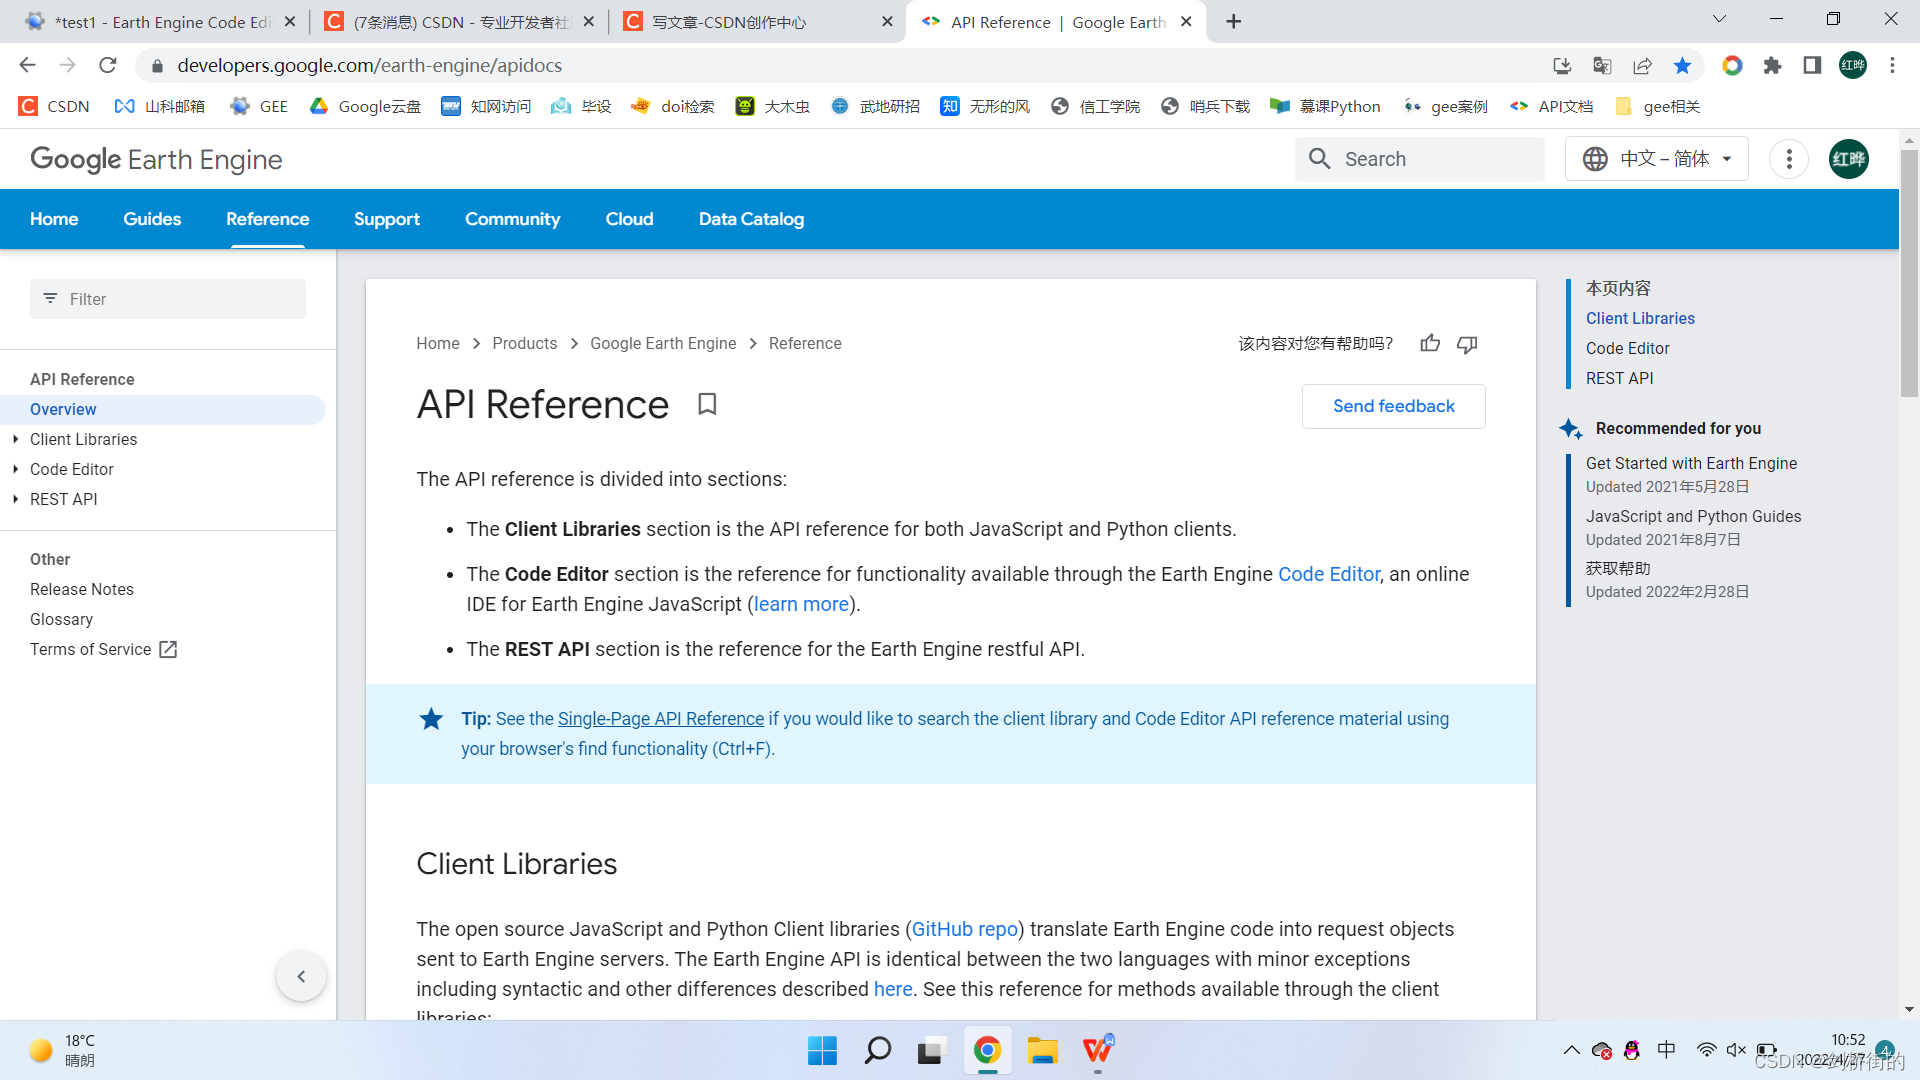Screen dimensions: 1920x1080
Task: Click the Send feedback button
Action: (1393, 406)
